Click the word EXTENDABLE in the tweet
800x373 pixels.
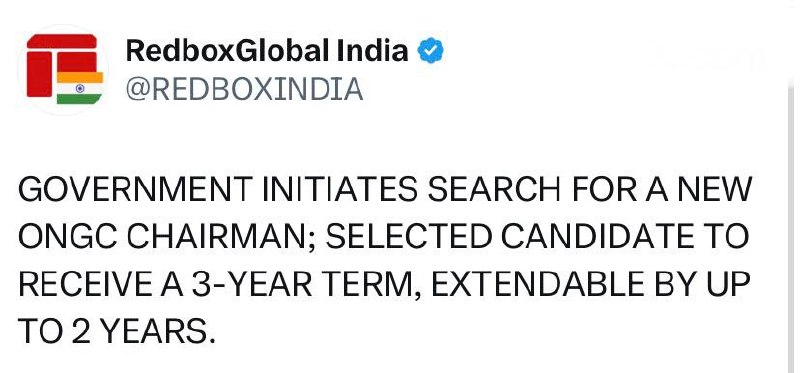pos(537,284)
